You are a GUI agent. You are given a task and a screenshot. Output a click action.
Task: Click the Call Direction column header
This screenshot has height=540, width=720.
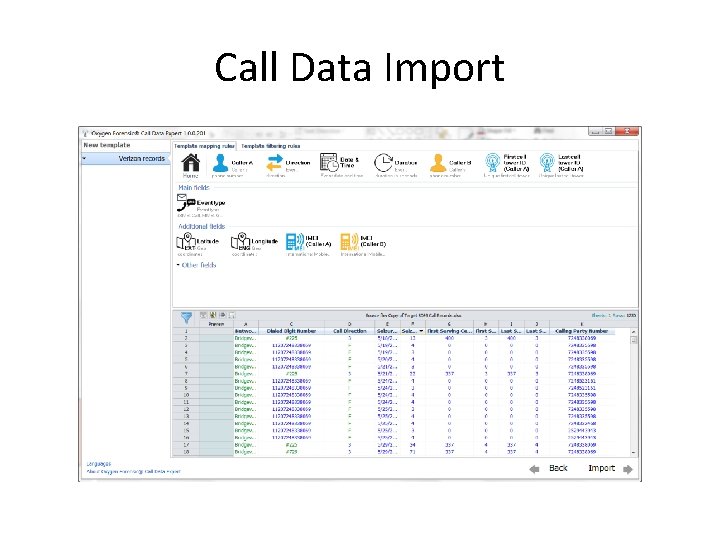tap(349, 331)
